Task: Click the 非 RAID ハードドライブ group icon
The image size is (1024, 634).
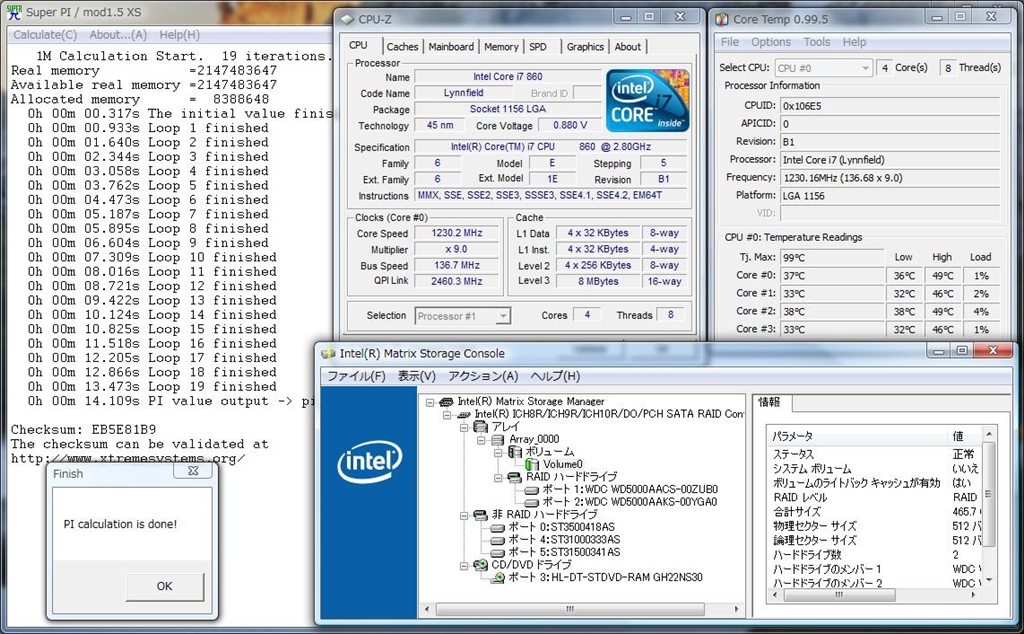Action: point(481,515)
